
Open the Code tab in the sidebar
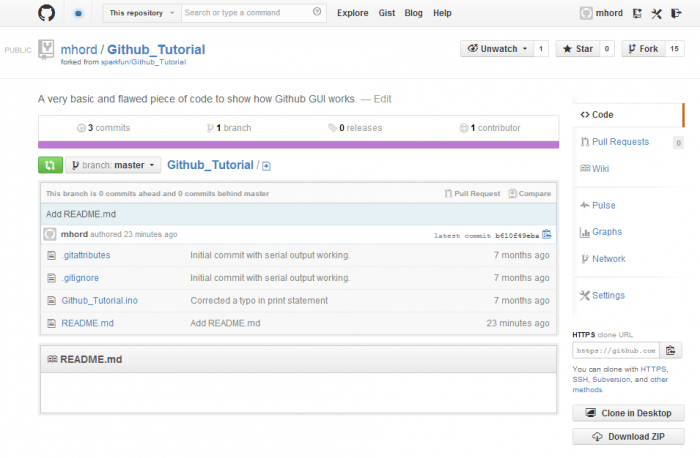[x=628, y=115]
